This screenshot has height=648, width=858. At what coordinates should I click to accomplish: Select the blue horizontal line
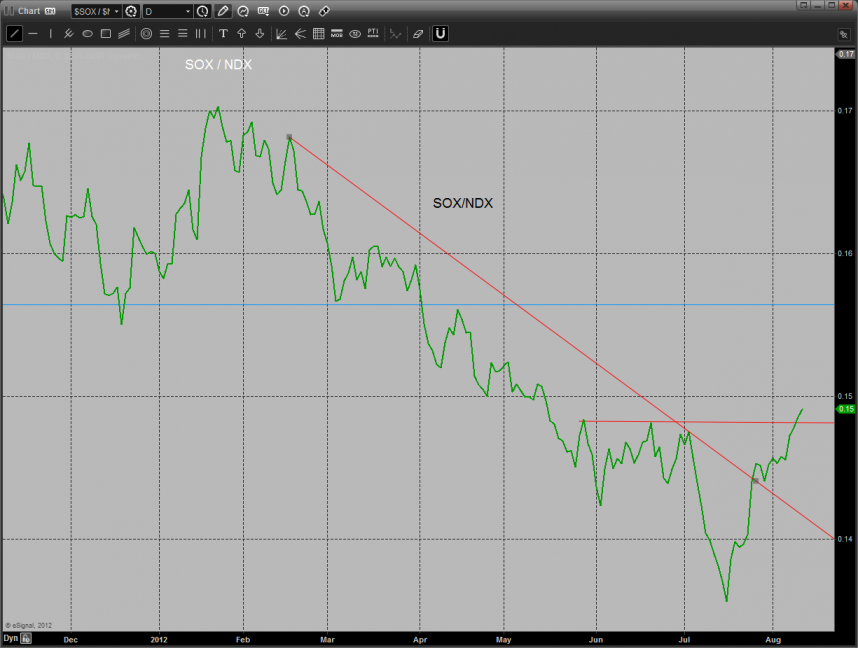tap(419, 304)
